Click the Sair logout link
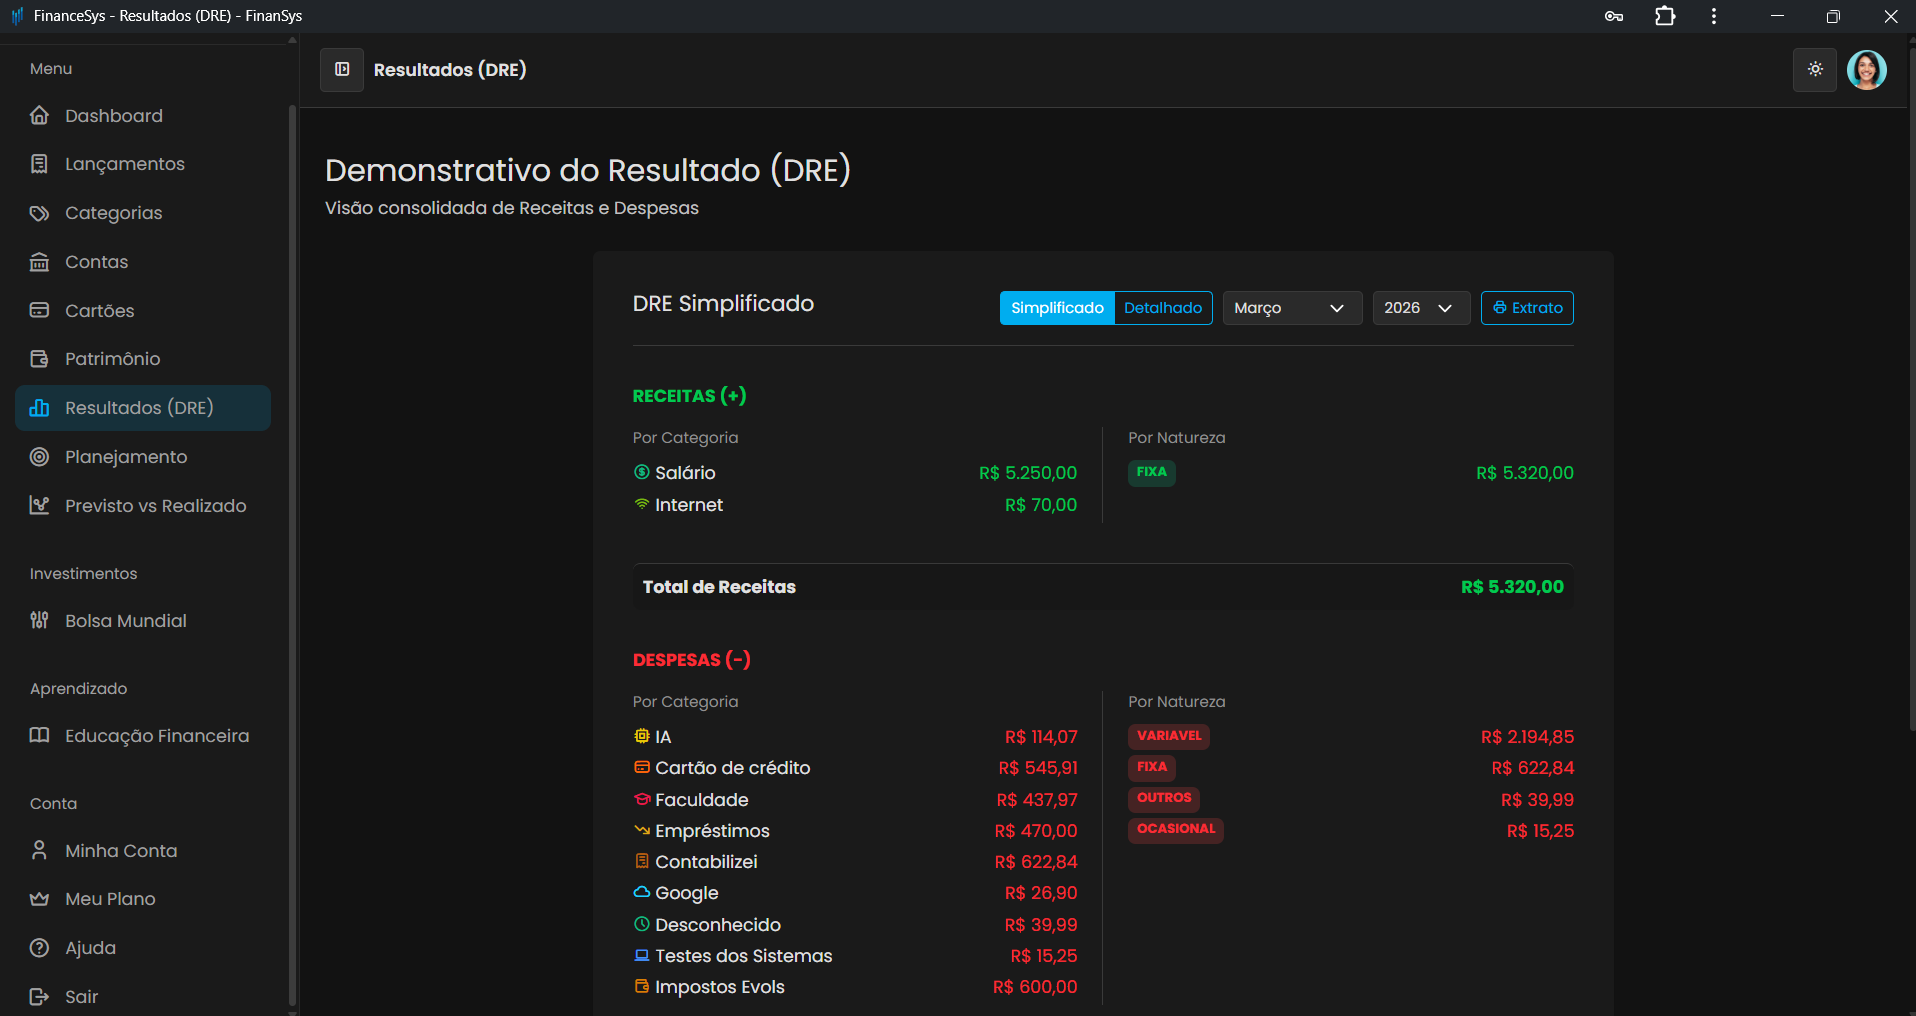This screenshot has width=1916, height=1016. [81, 997]
